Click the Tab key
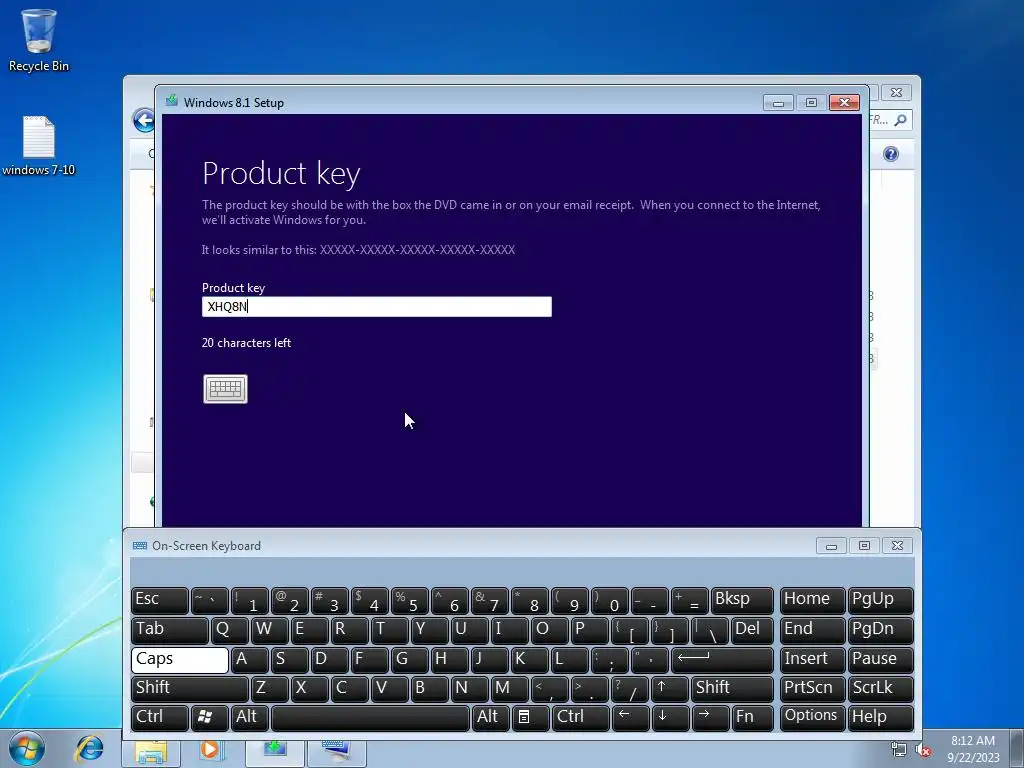1024x768 pixels. pos(170,630)
